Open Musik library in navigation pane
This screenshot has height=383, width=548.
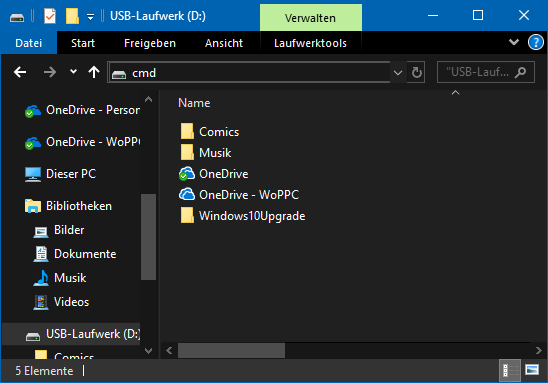[x=59, y=278]
